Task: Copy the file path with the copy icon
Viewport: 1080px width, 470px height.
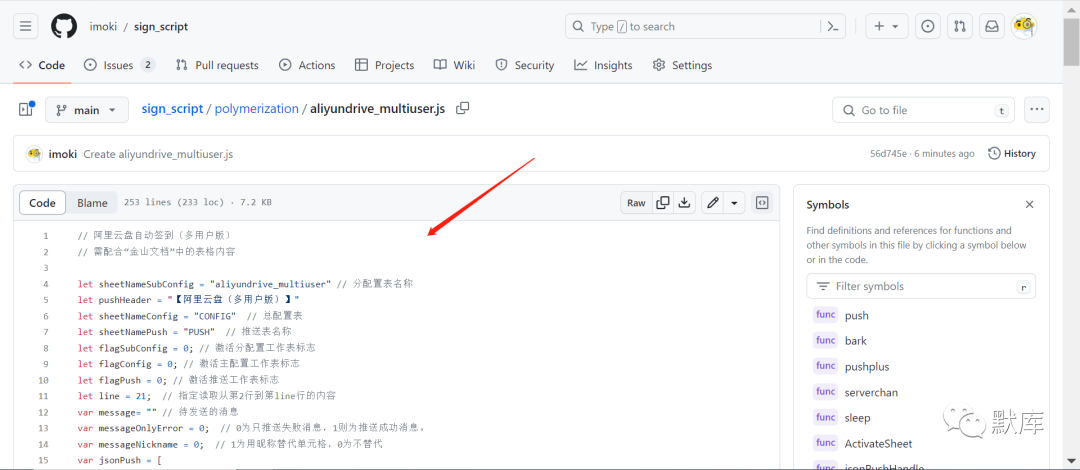Action: coord(463,108)
